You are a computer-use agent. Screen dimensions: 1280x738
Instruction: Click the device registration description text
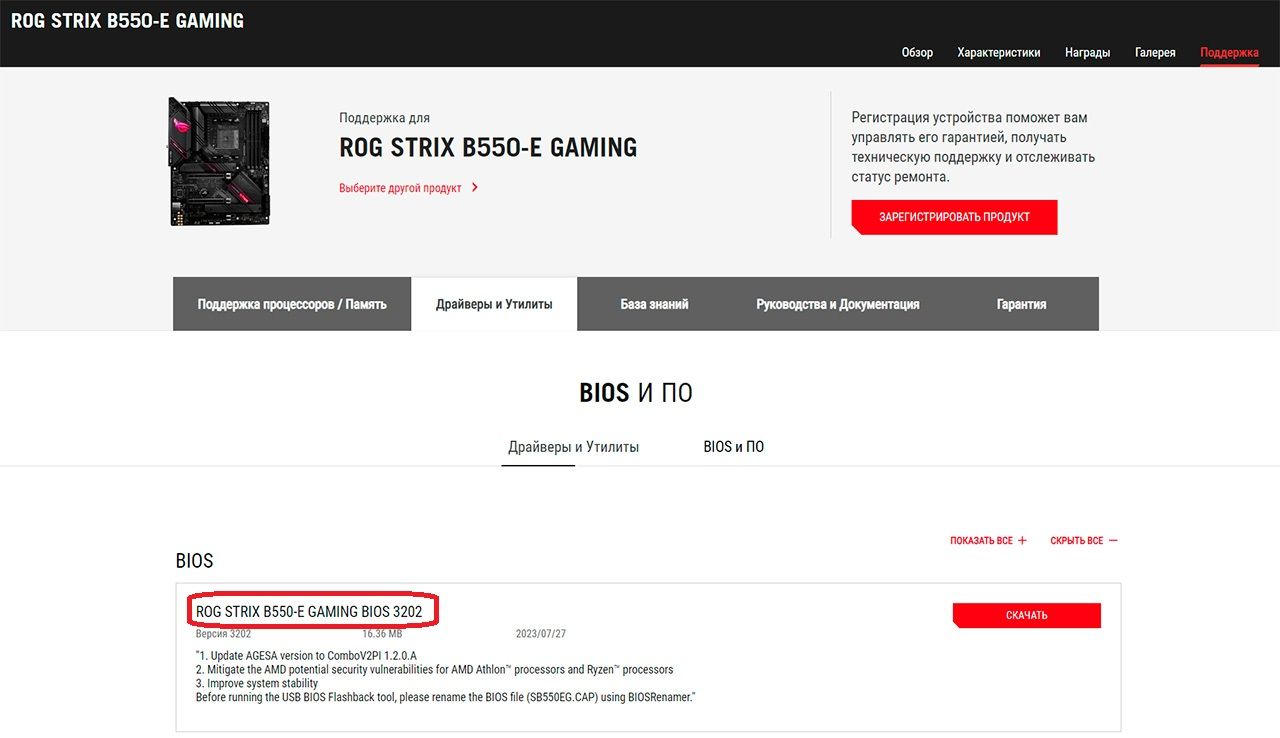pyautogui.click(x=973, y=147)
